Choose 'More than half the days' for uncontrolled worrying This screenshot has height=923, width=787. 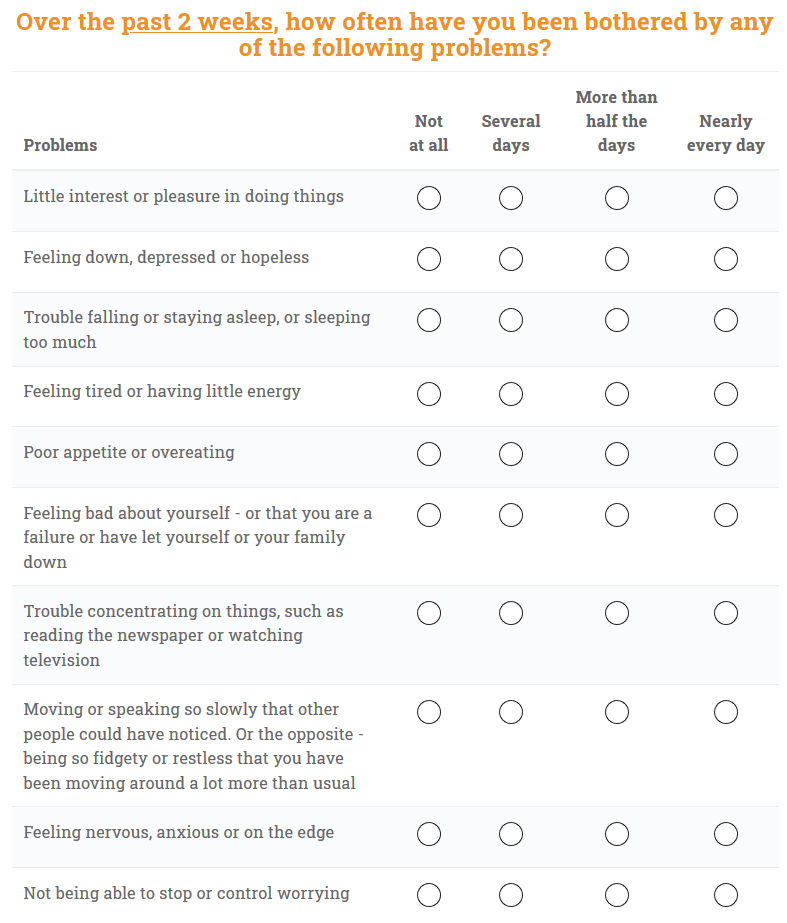(x=617, y=895)
